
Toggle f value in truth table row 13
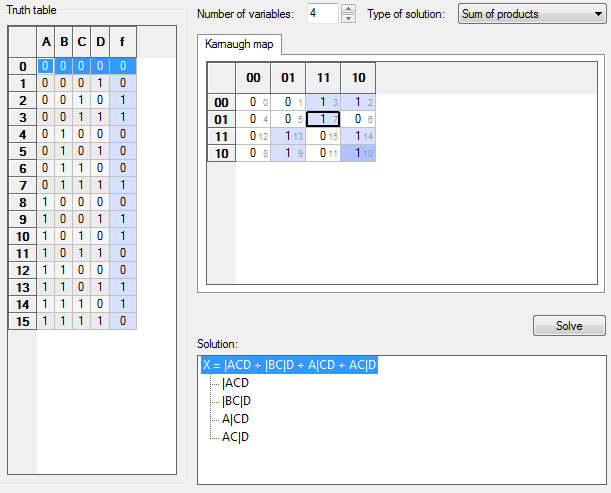coord(123,287)
